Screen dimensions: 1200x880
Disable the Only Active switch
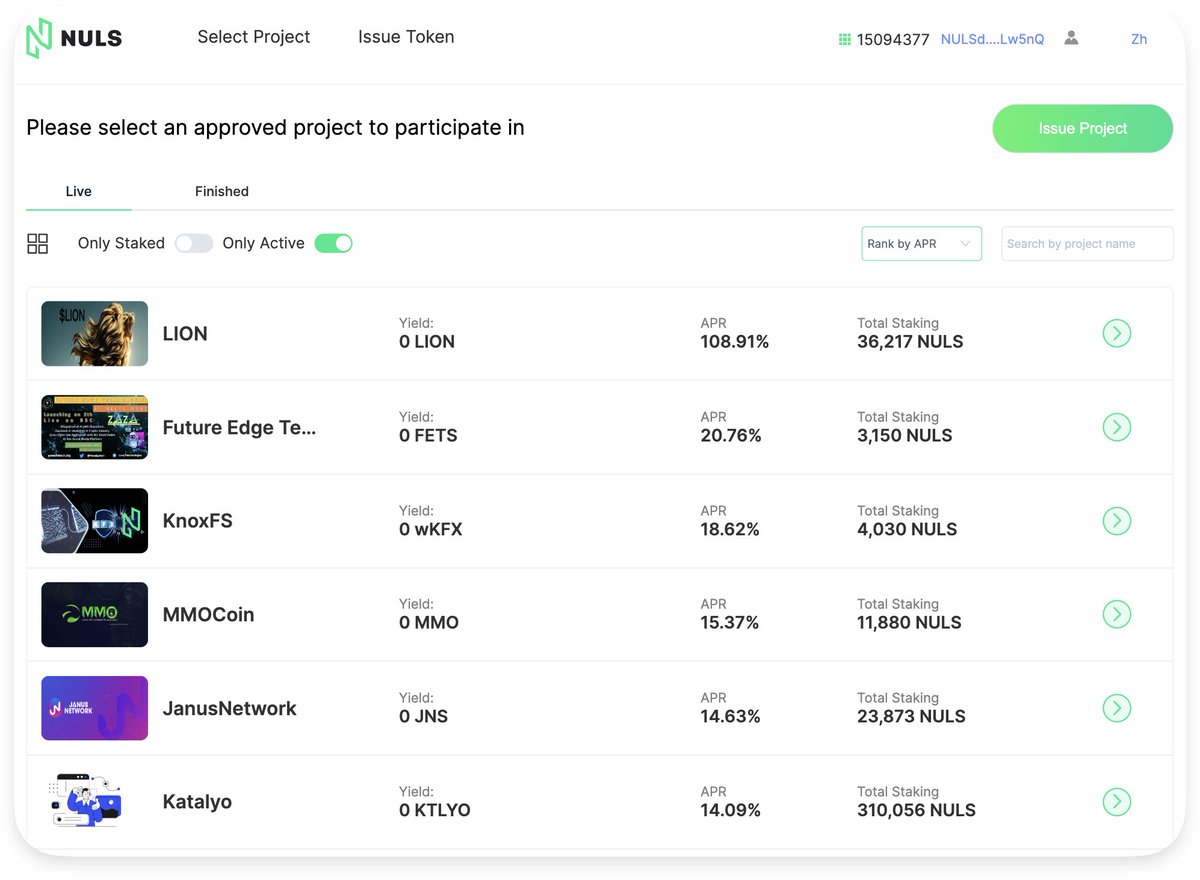[x=333, y=243]
